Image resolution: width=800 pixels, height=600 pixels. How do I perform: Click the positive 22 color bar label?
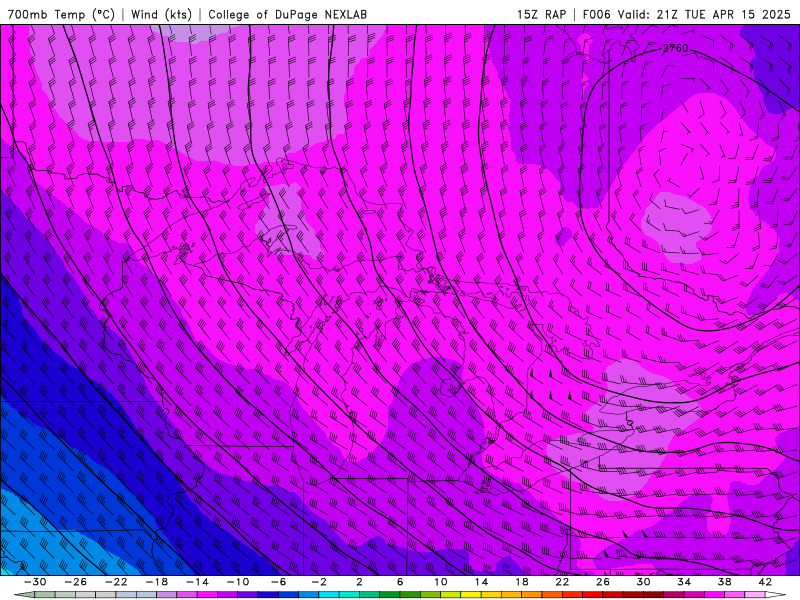[562, 582]
